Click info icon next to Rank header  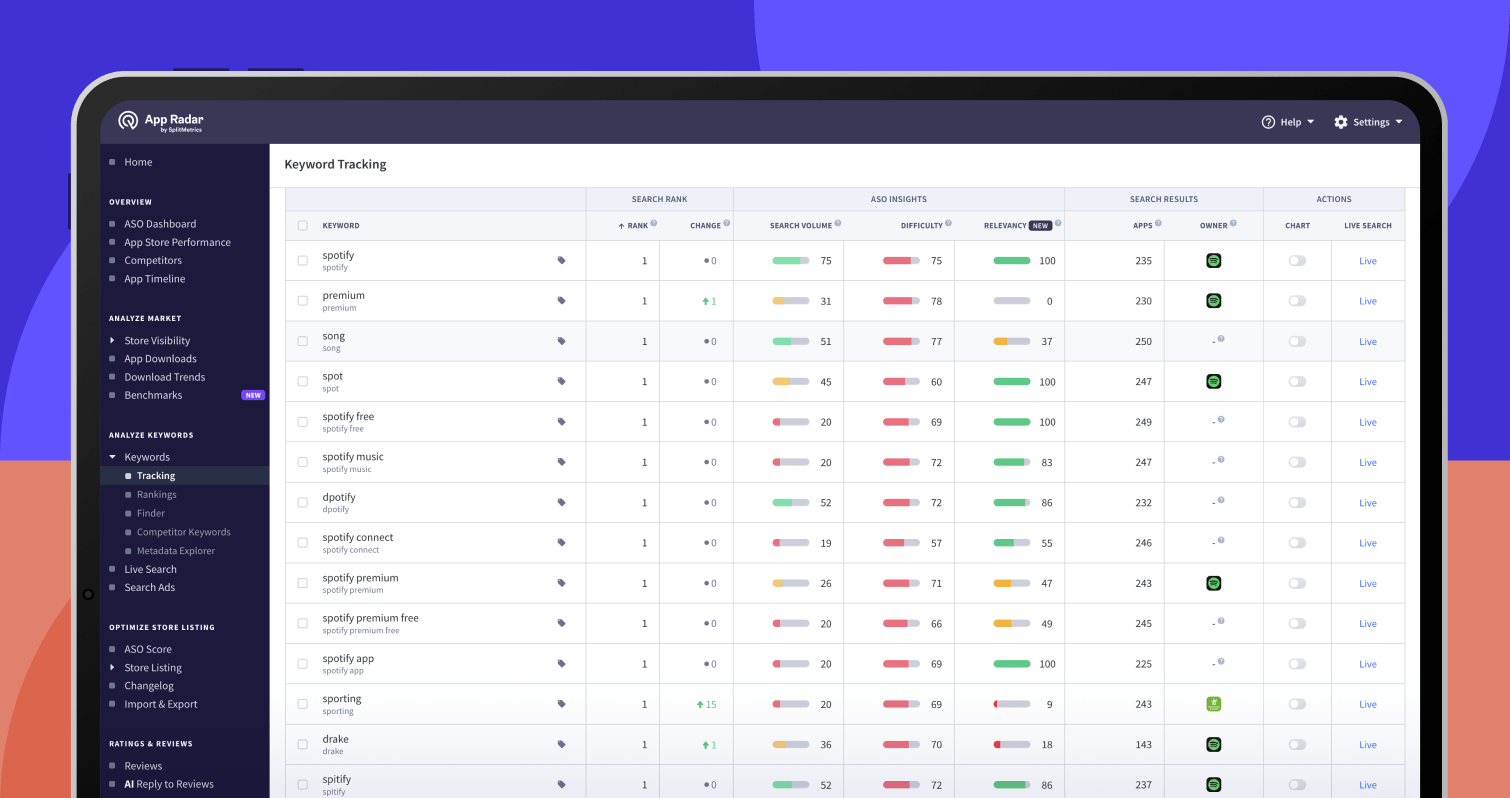654,224
